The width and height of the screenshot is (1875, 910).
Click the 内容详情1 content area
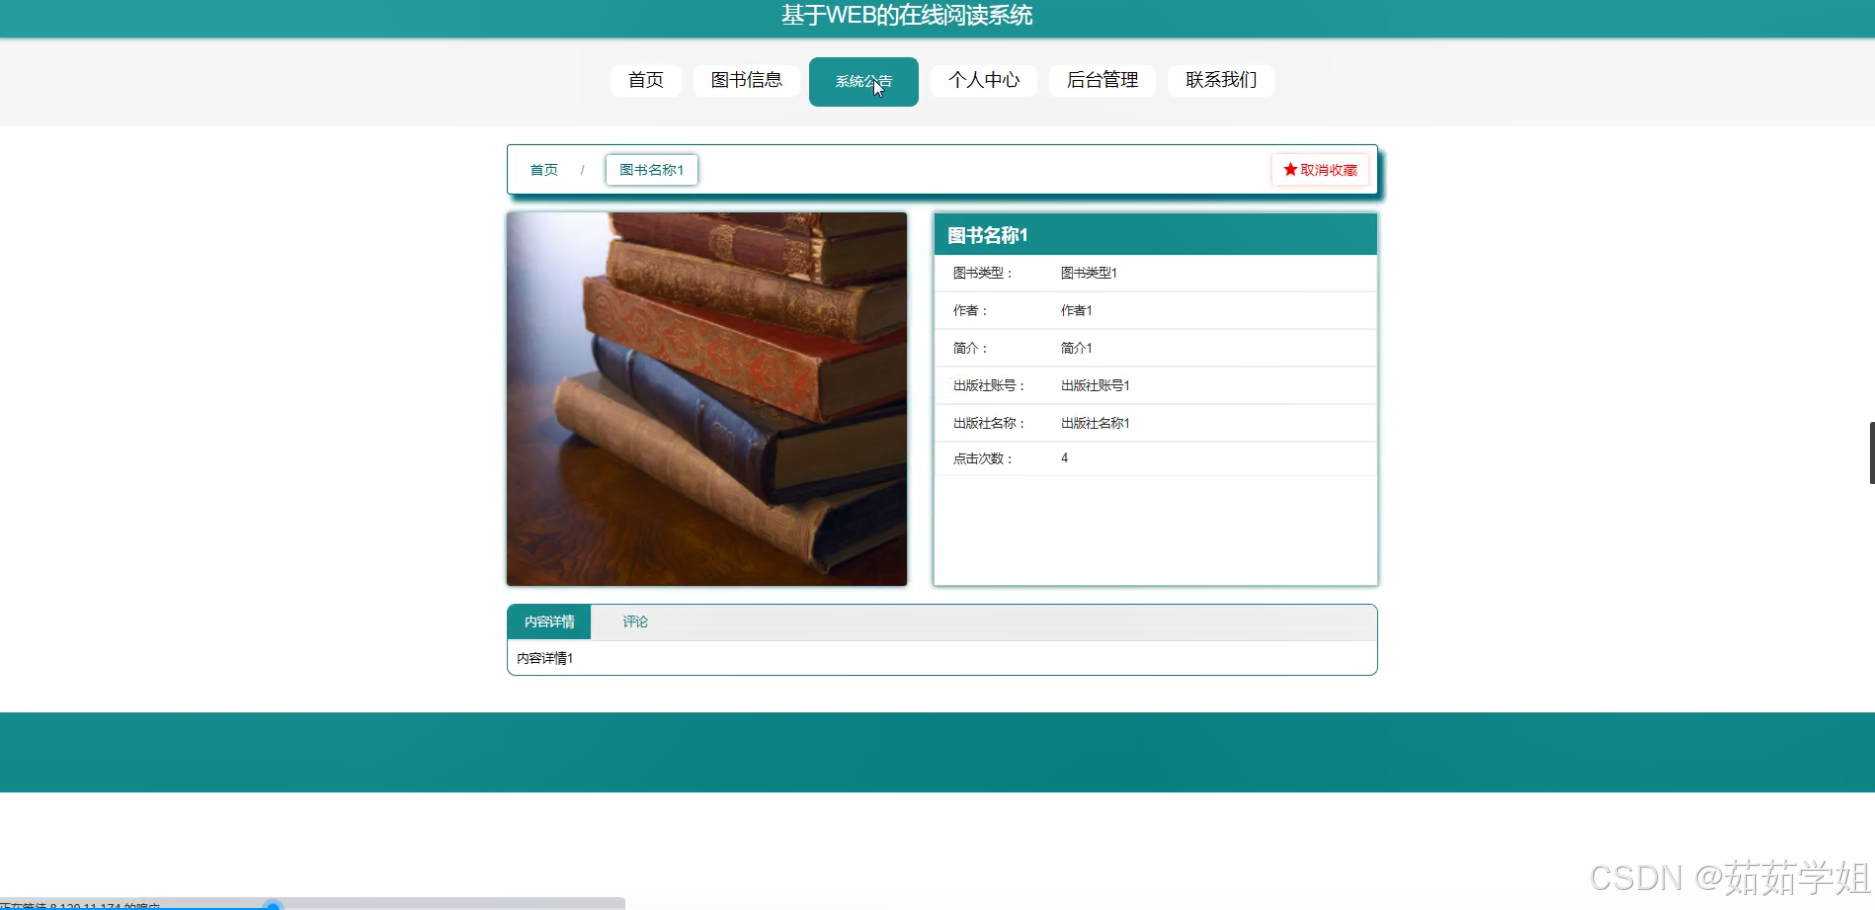point(545,657)
